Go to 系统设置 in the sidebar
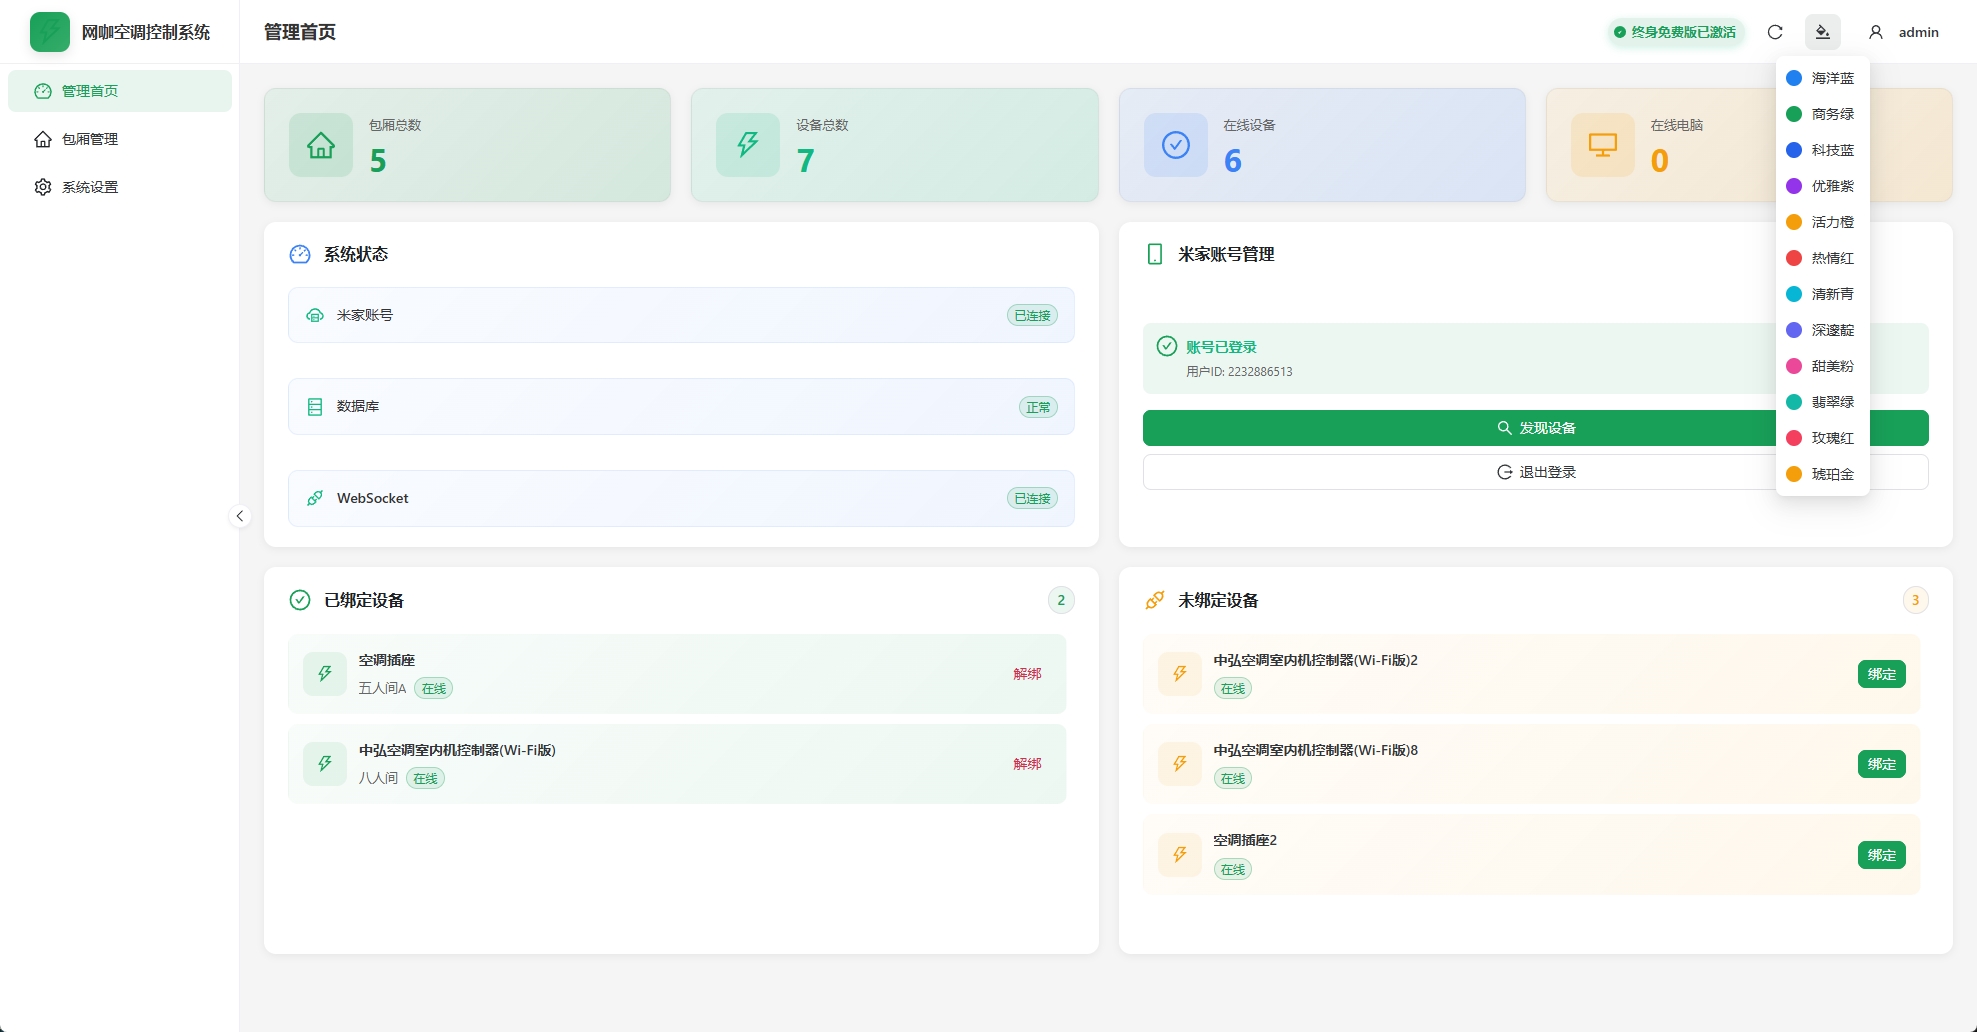 click(90, 187)
